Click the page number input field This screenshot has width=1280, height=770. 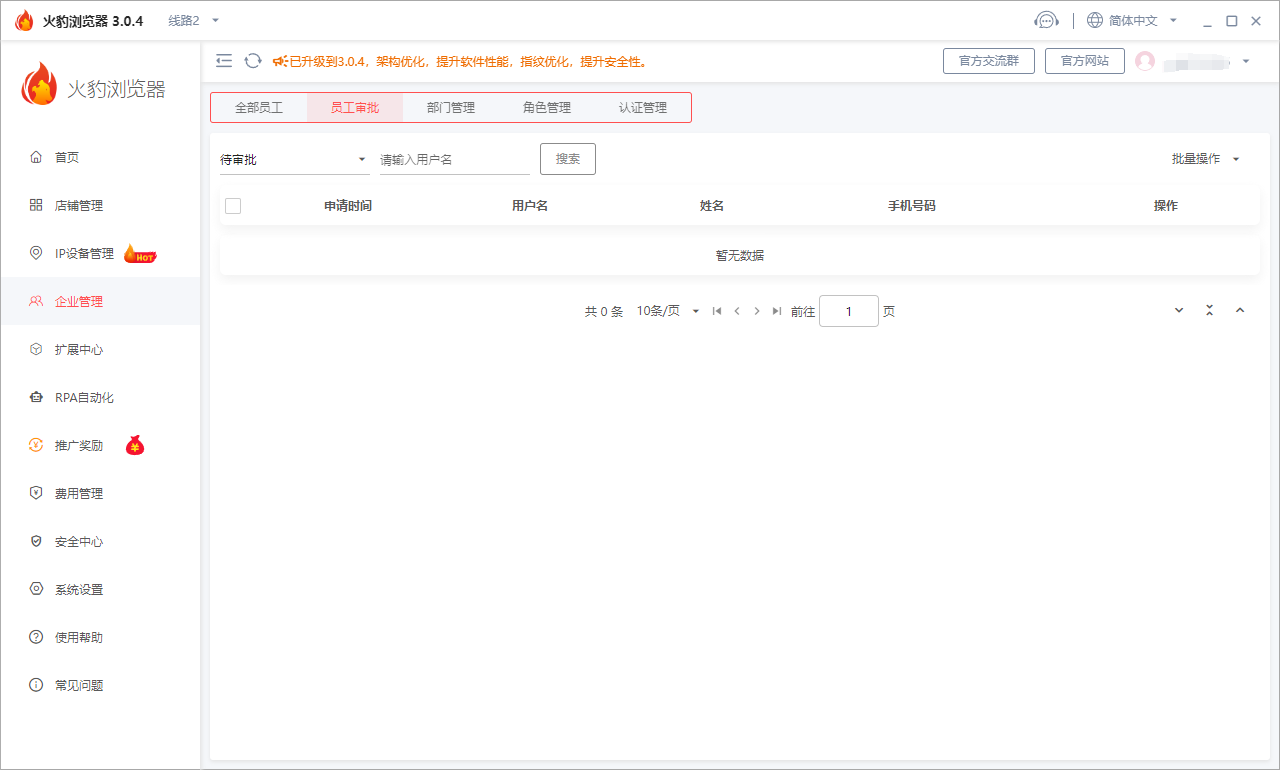point(848,311)
